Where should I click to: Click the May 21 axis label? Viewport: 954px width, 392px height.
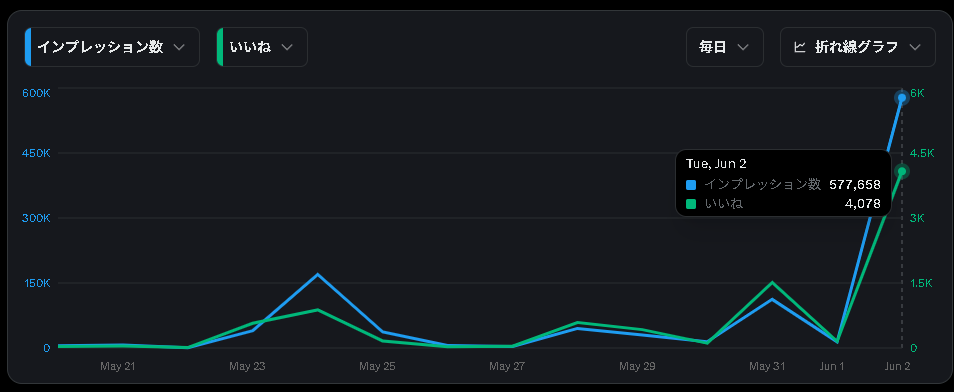(117, 366)
